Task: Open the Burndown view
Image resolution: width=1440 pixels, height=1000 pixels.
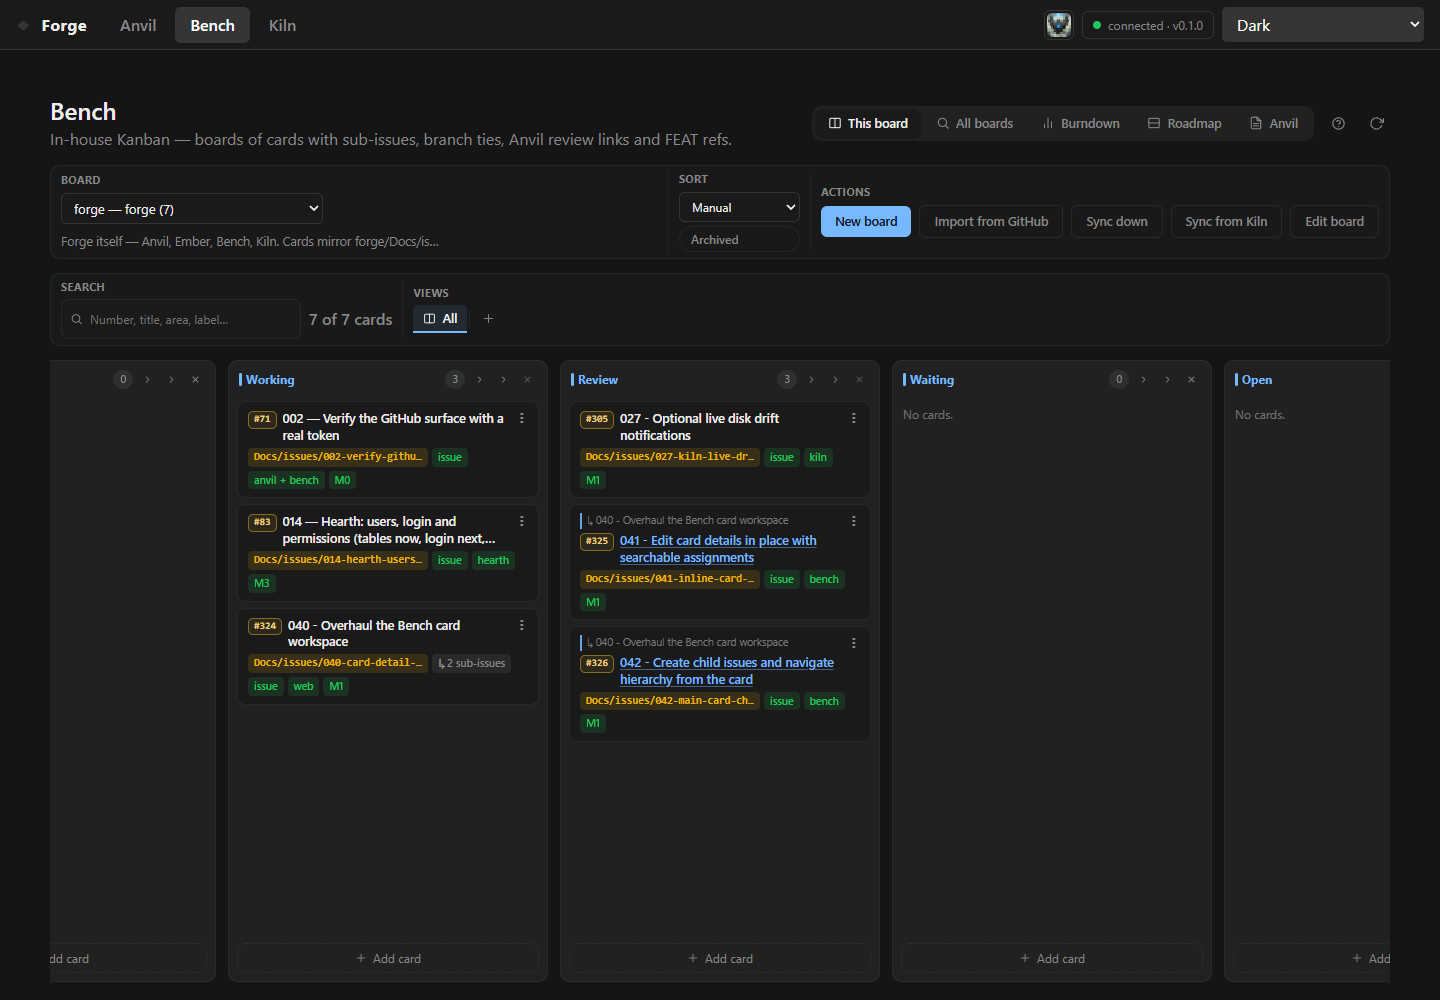Action: pos(1081,124)
